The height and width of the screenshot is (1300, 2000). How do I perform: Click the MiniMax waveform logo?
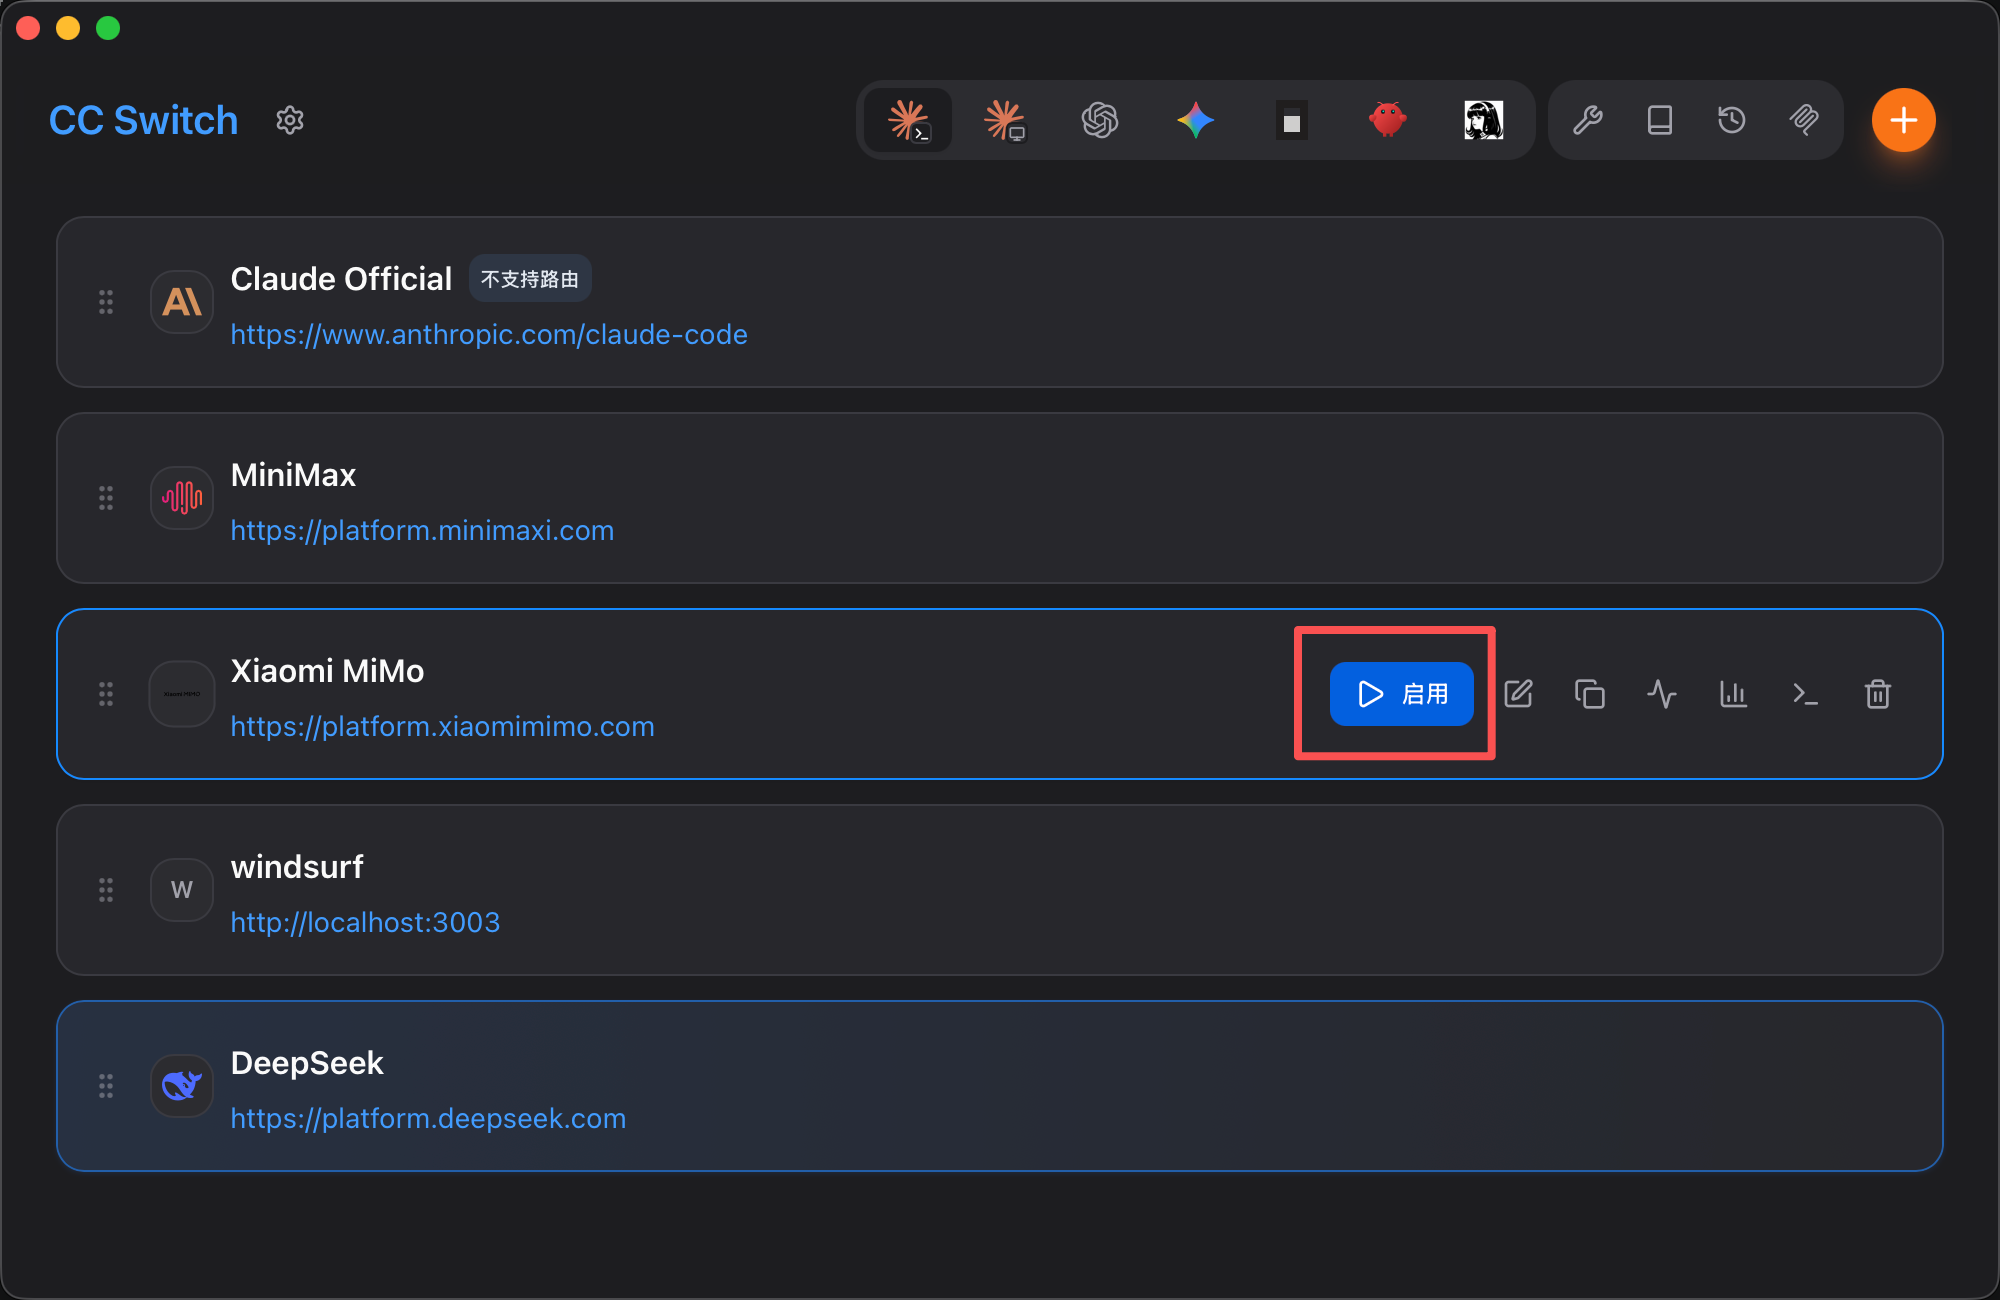[x=182, y=498]
